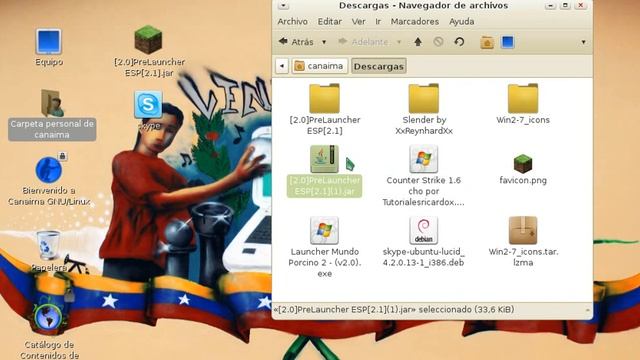The image size is (640, 360).
Task: Click the Atrás back button
Action: click(296, 42)
